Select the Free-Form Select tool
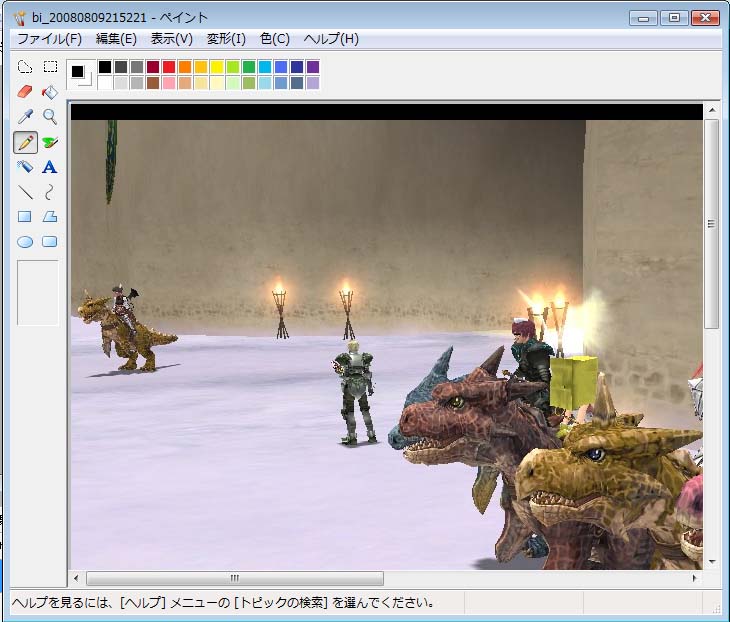The image size is (730, 622). point(25,67)
